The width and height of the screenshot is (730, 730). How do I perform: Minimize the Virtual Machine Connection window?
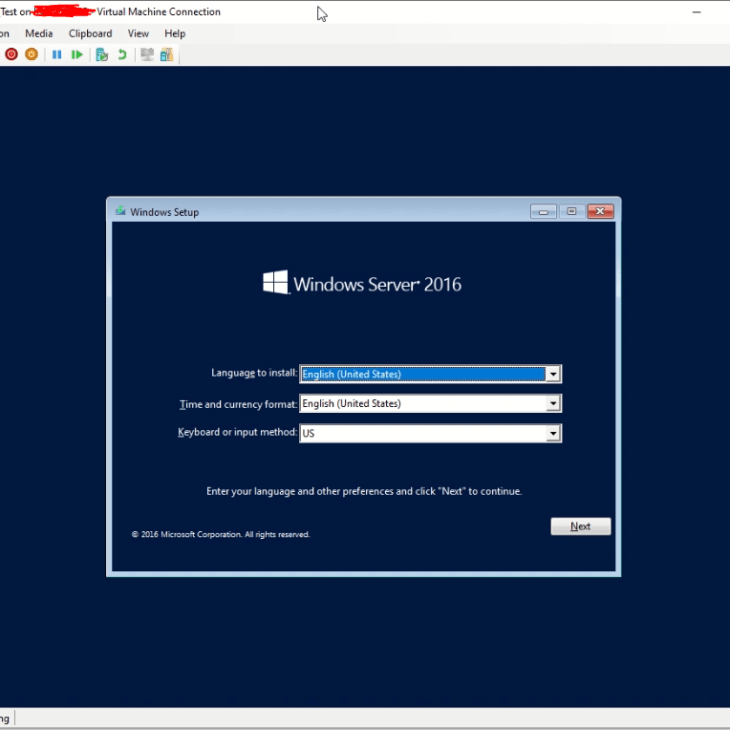click(x=696, y=12)
